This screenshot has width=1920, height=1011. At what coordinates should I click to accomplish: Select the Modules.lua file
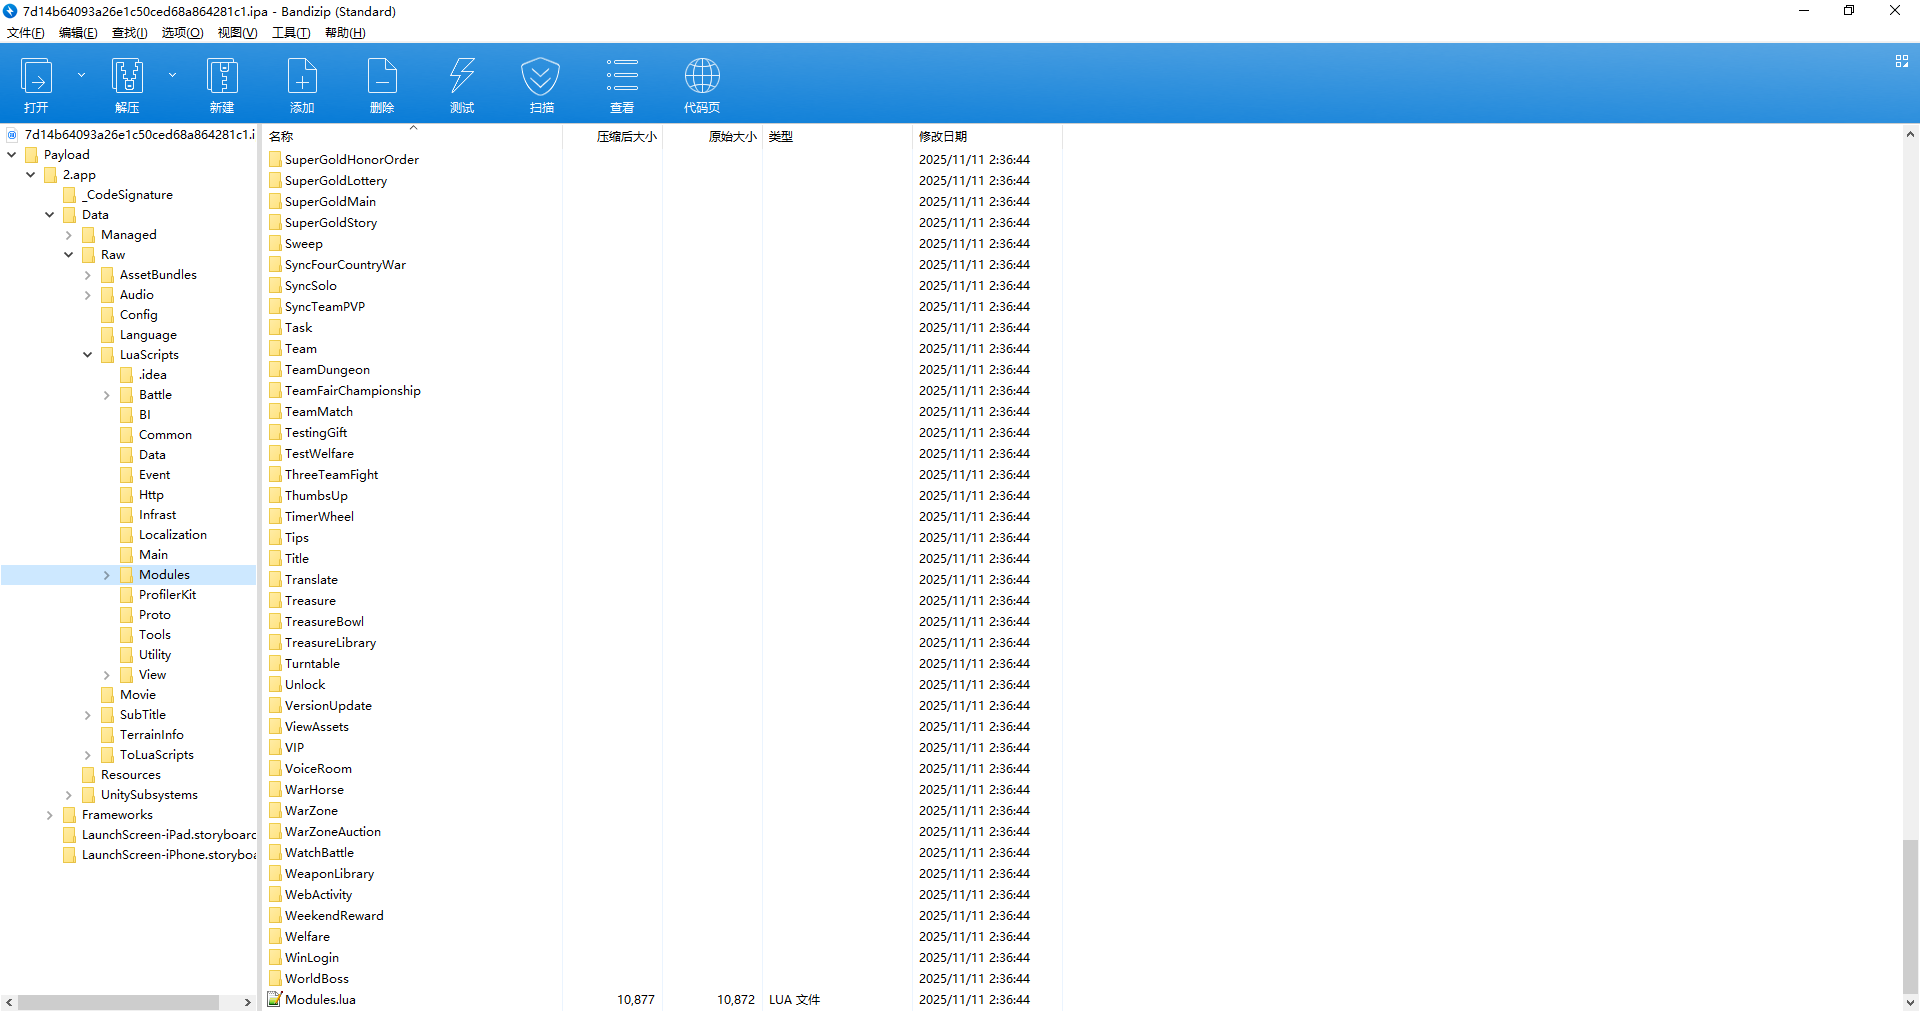(x=320, y=999)
